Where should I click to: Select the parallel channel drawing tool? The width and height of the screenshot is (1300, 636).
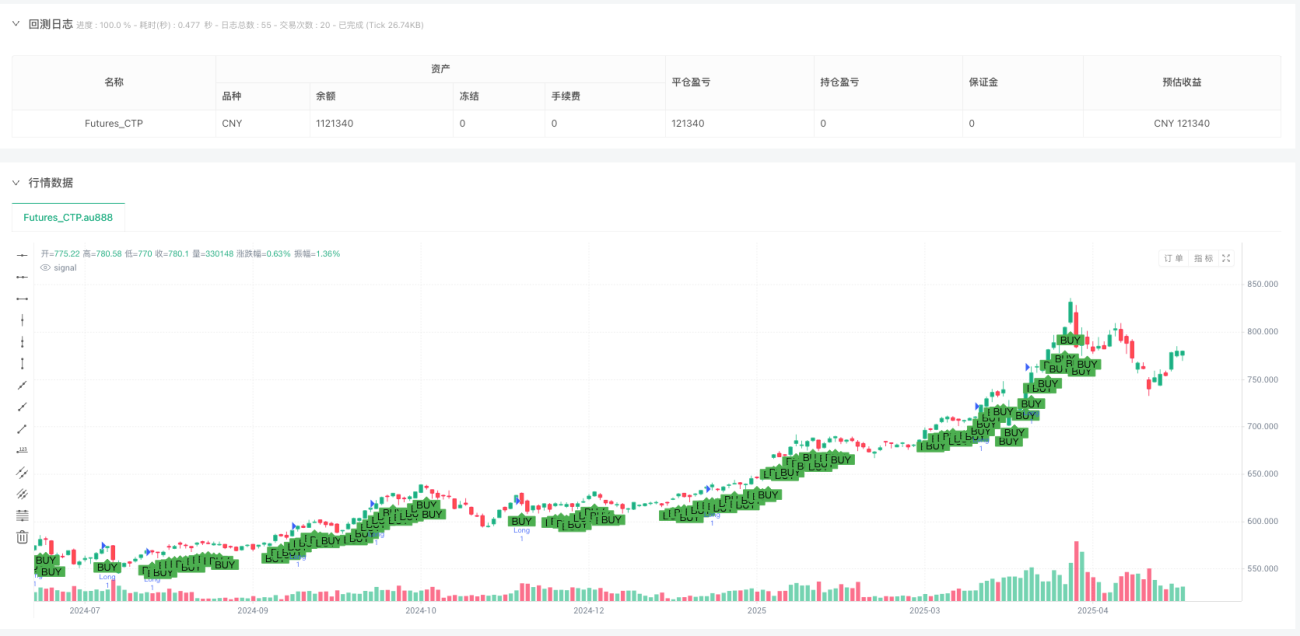pos(22,472)
